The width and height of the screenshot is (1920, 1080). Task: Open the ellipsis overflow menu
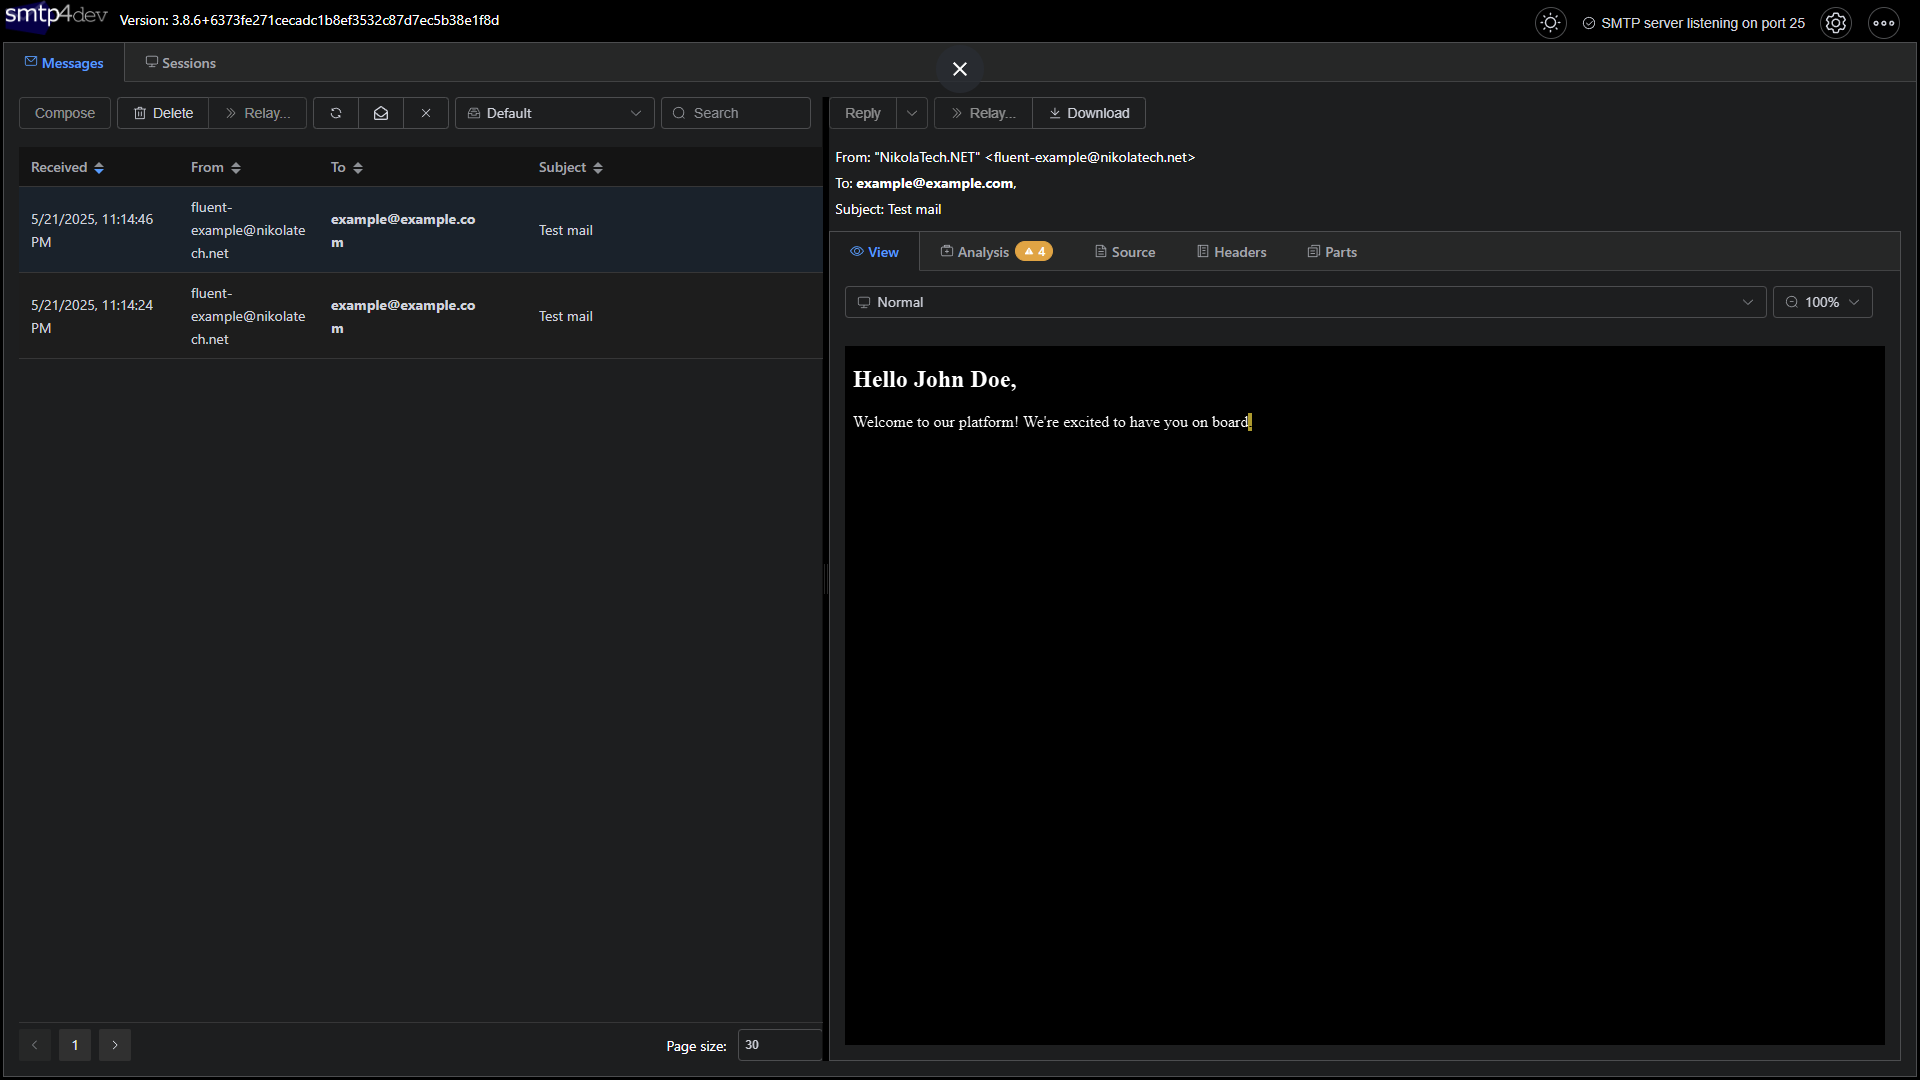(x=1884, y=22)
